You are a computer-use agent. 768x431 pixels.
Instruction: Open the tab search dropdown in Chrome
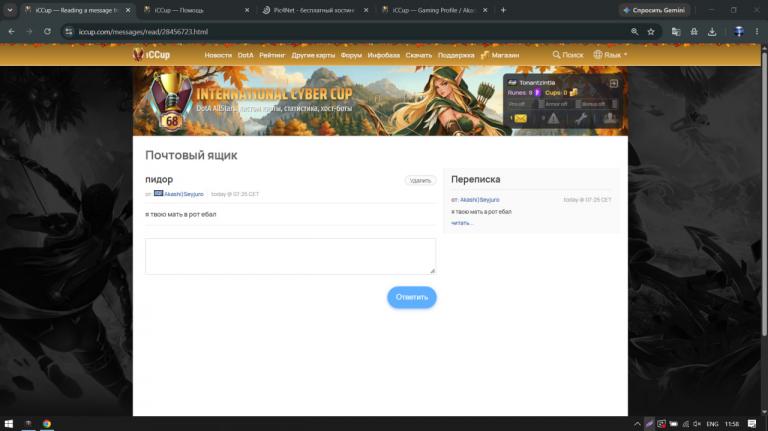click(10, 10)
